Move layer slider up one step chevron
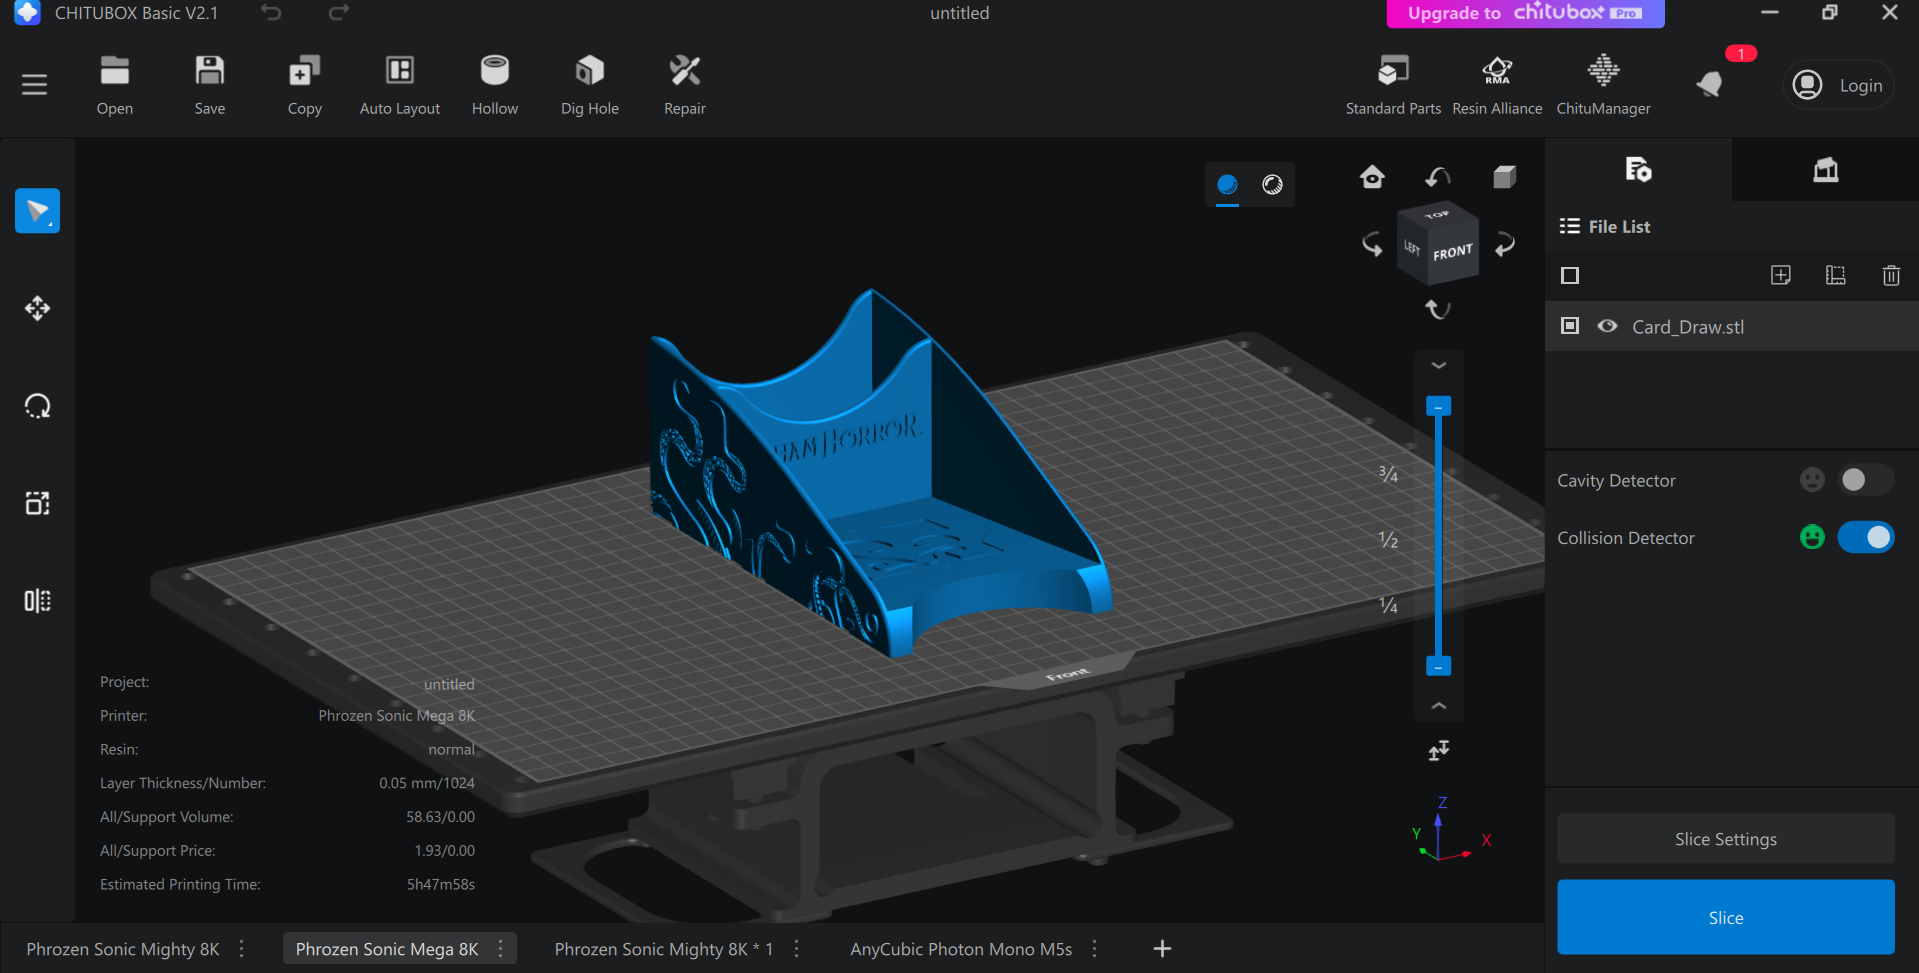Screen dimensions: 1919x973 point(1438,706)
